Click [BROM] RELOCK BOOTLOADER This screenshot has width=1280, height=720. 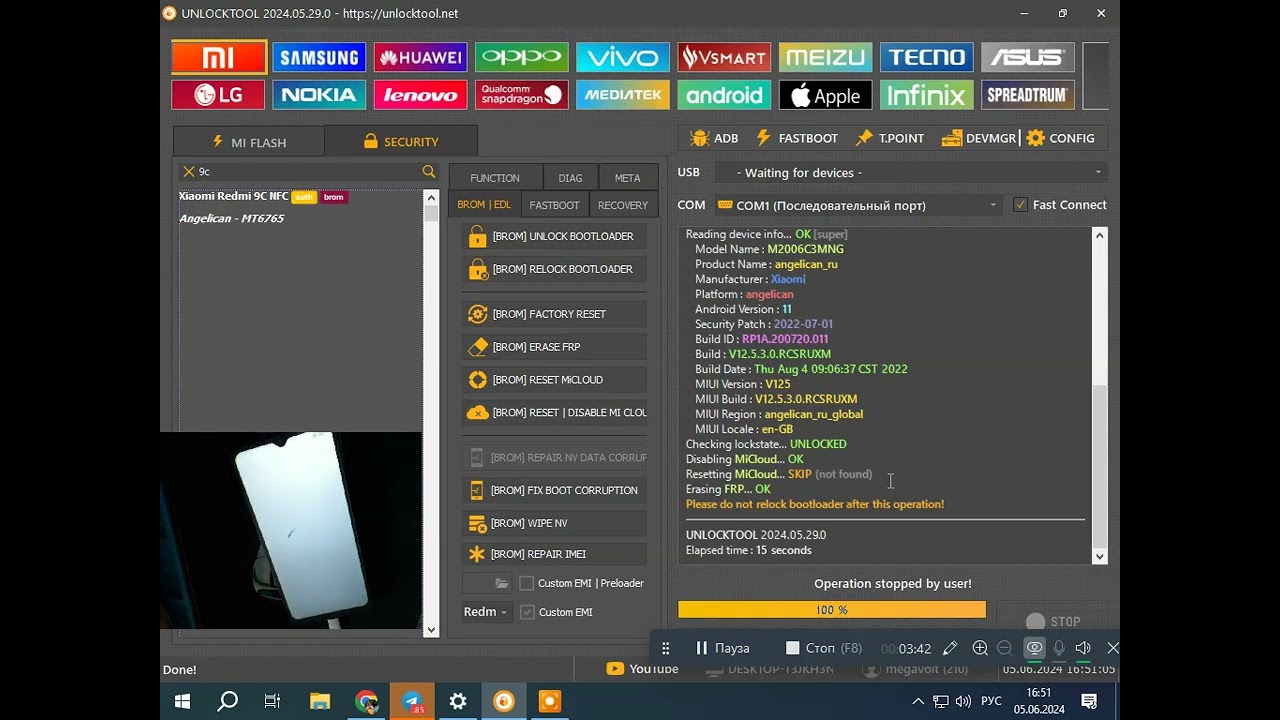point(554,269)
